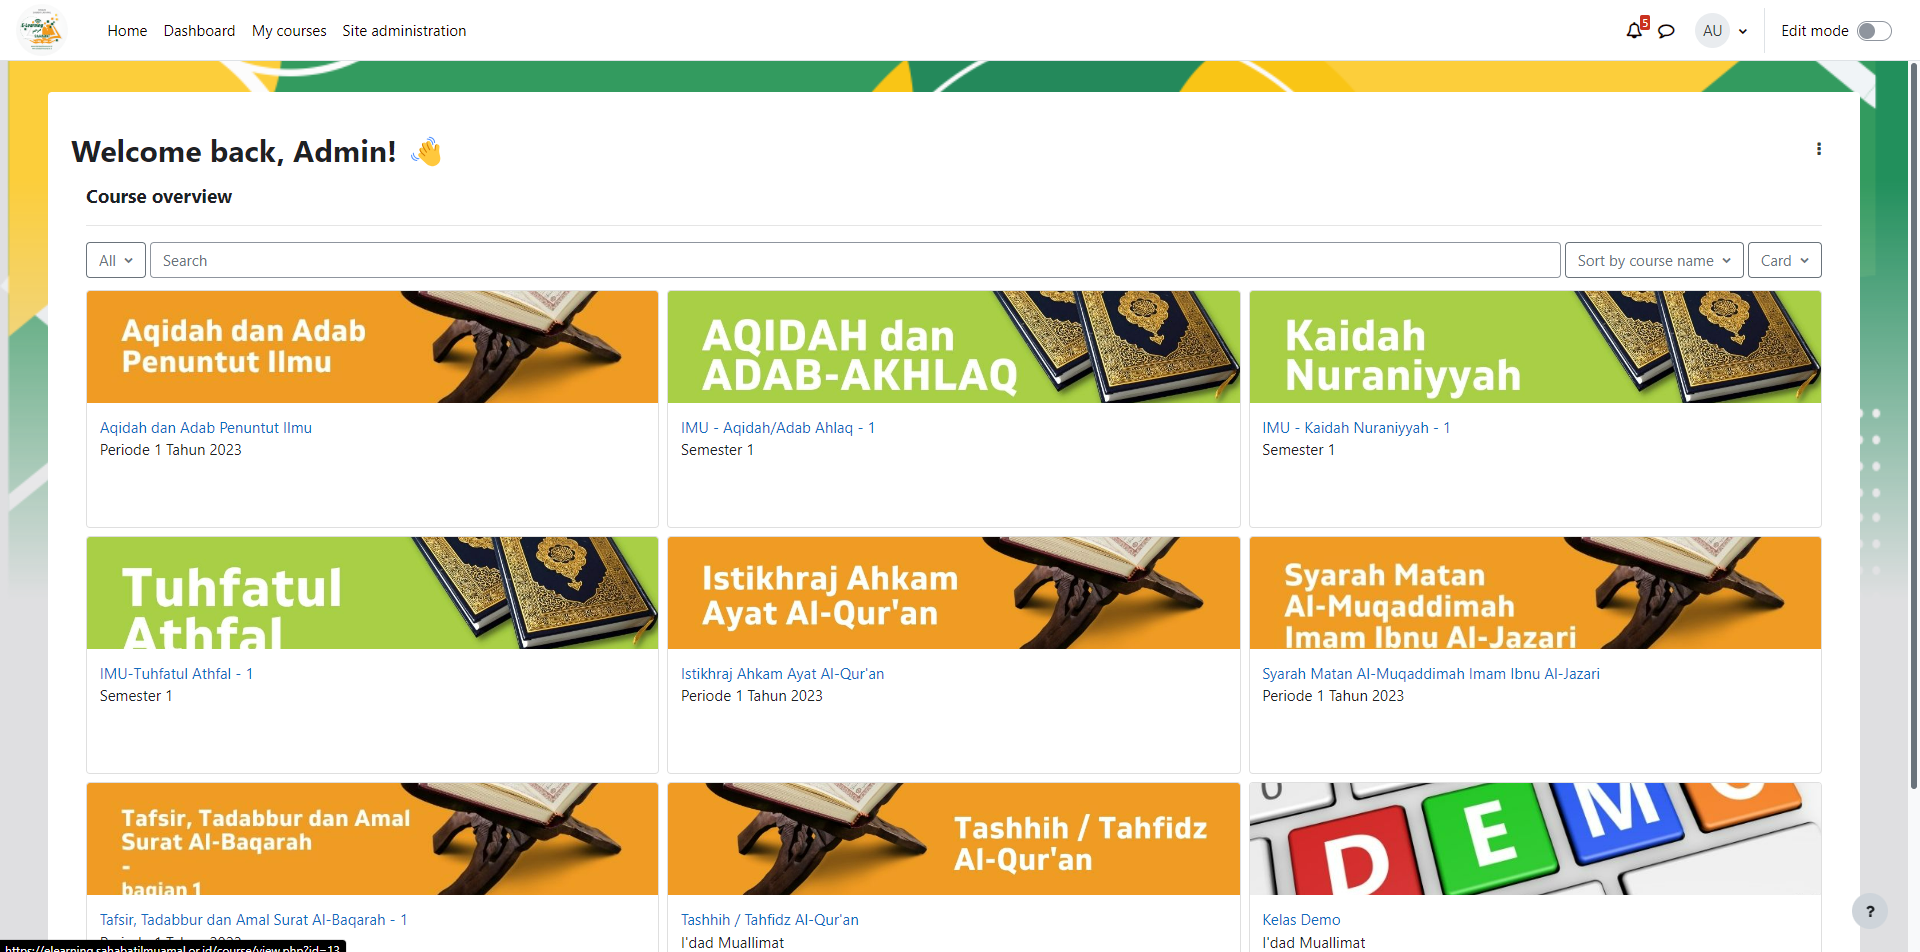Click I'dad Muallimat under Tashhih / Tahfidz
1920x952 pixels.
(x=732, y=942)
